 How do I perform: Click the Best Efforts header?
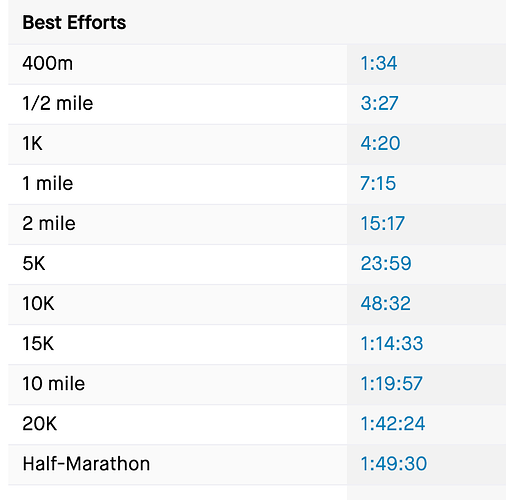tap(74, 23)
